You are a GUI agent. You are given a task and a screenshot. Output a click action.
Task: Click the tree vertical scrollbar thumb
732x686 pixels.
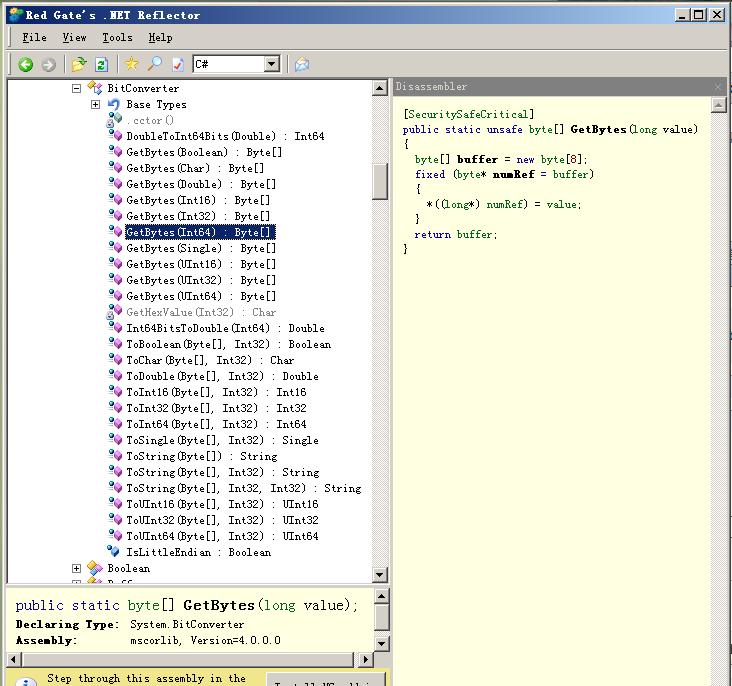[x=380, y=182]
